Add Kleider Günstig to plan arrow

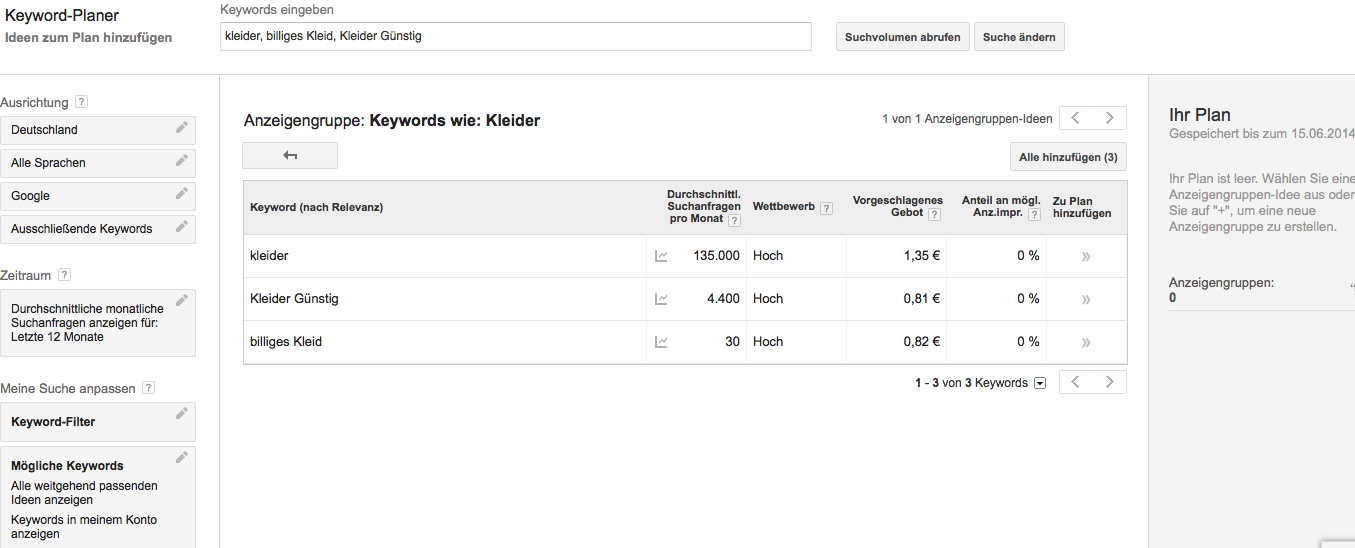point(1086,299)
